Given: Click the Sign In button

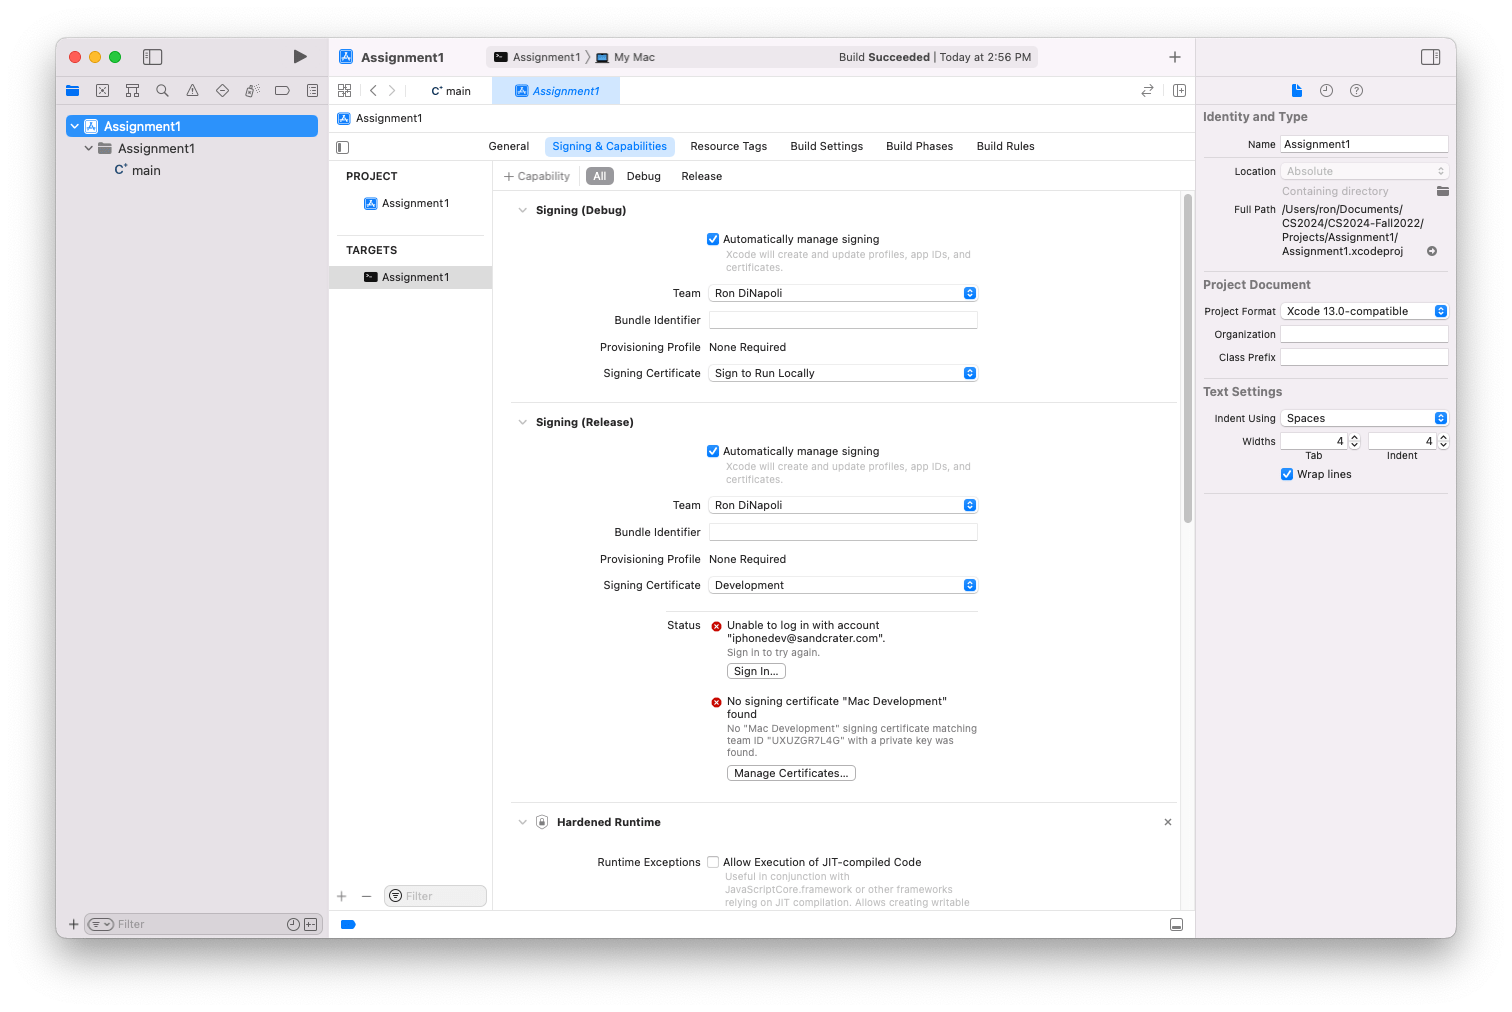Looking at the screenshot, I should pos(755,671).
